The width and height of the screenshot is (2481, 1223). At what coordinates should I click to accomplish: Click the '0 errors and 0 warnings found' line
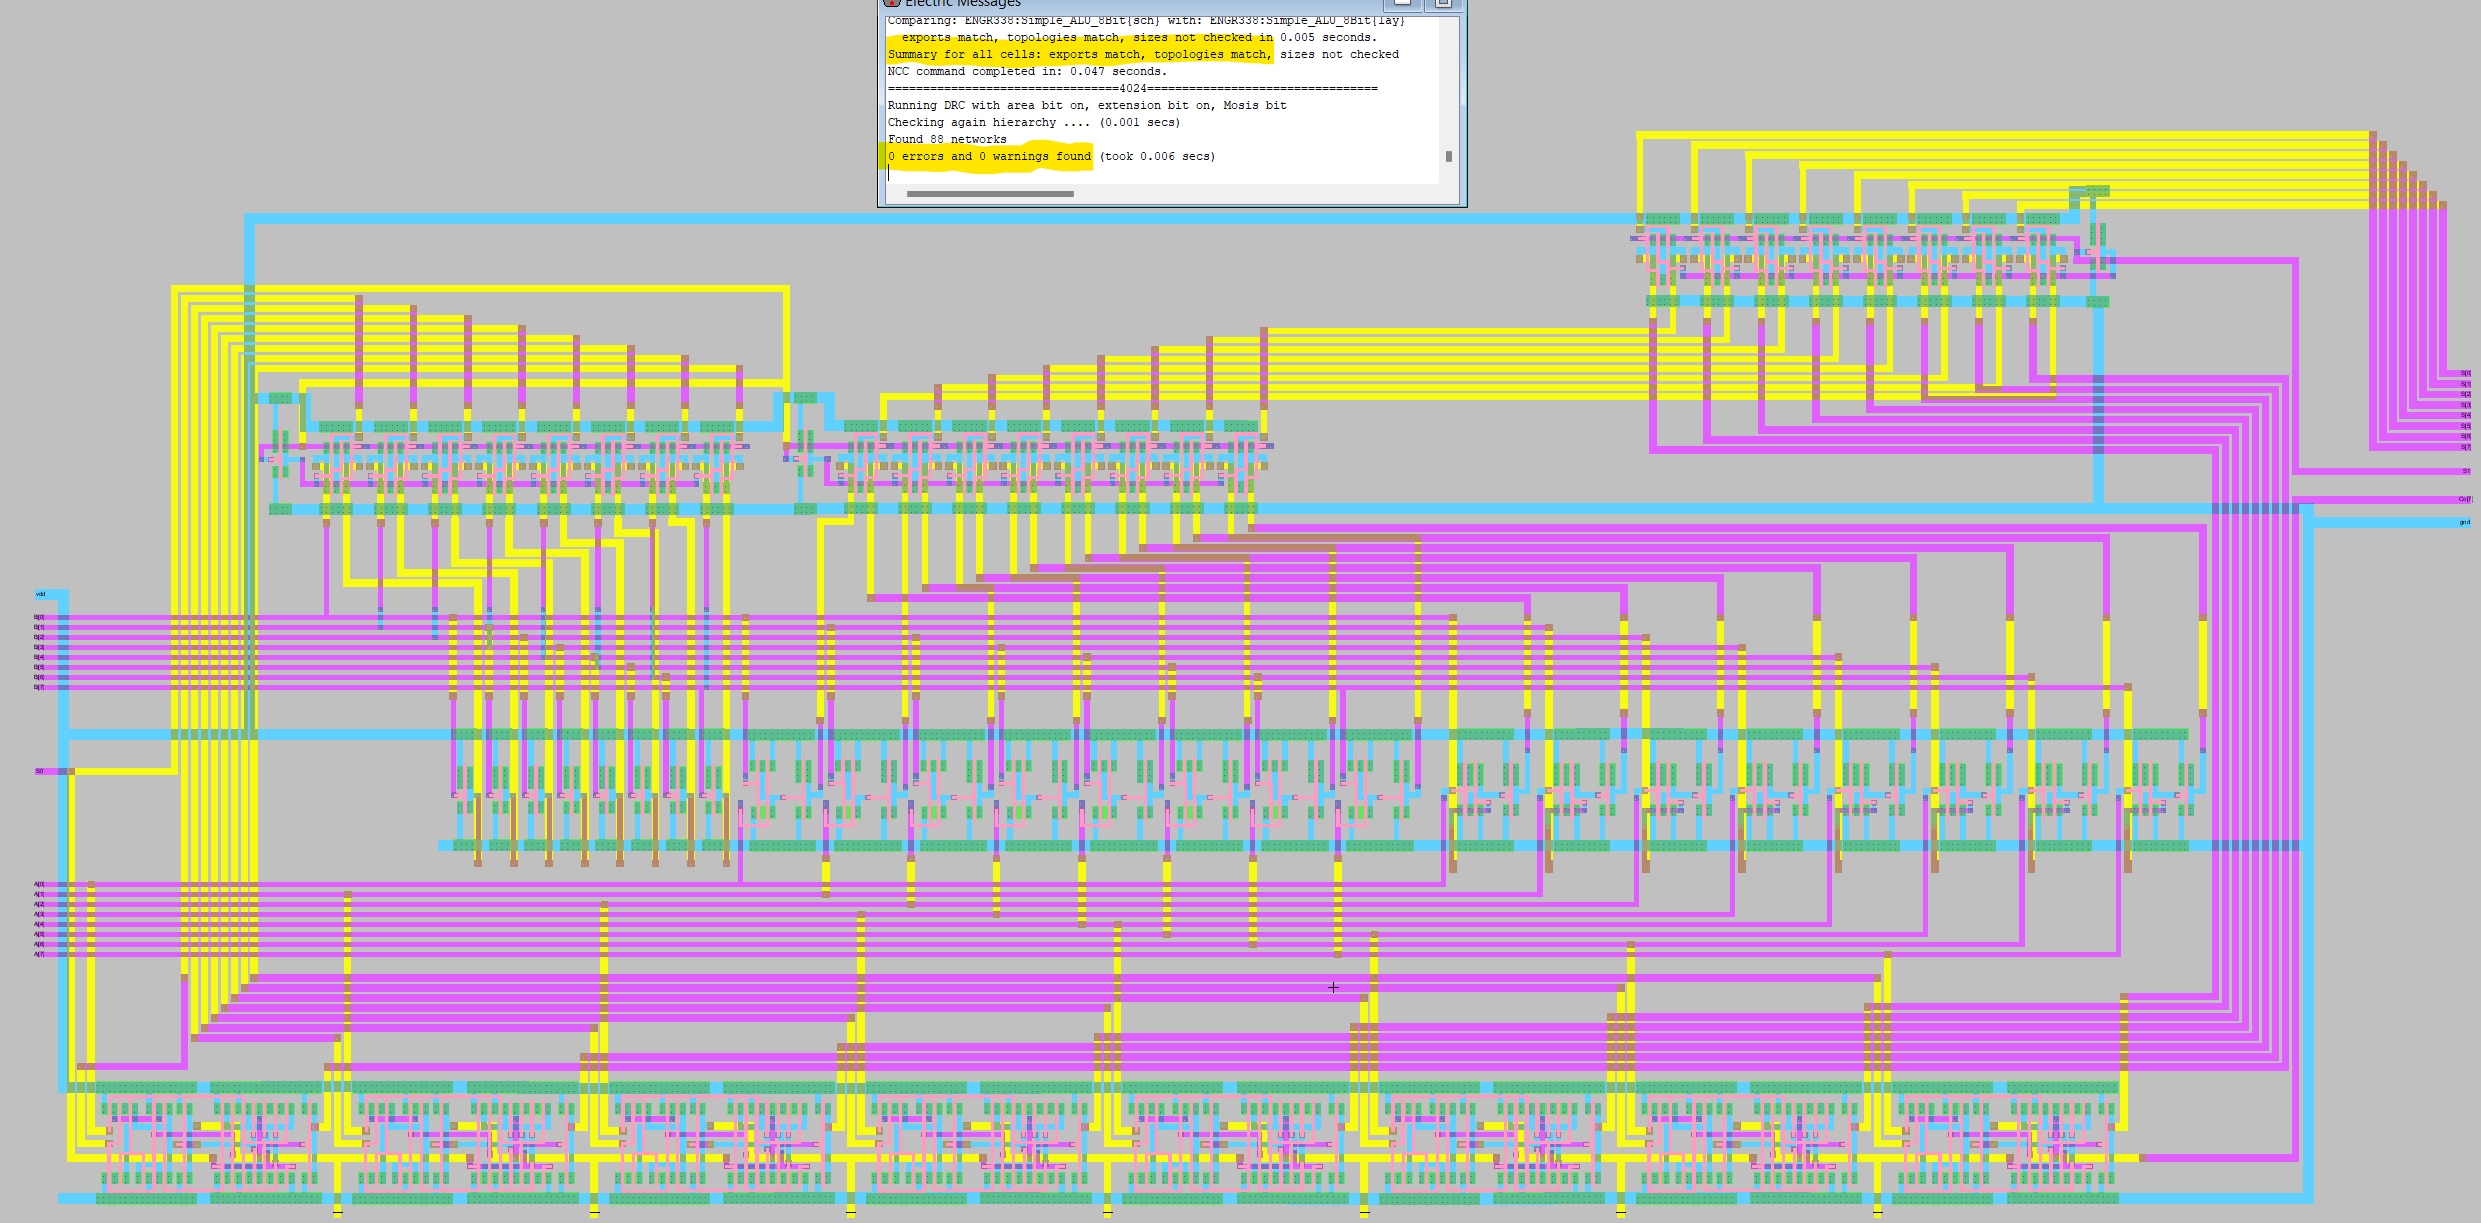(x=989, y=157)
